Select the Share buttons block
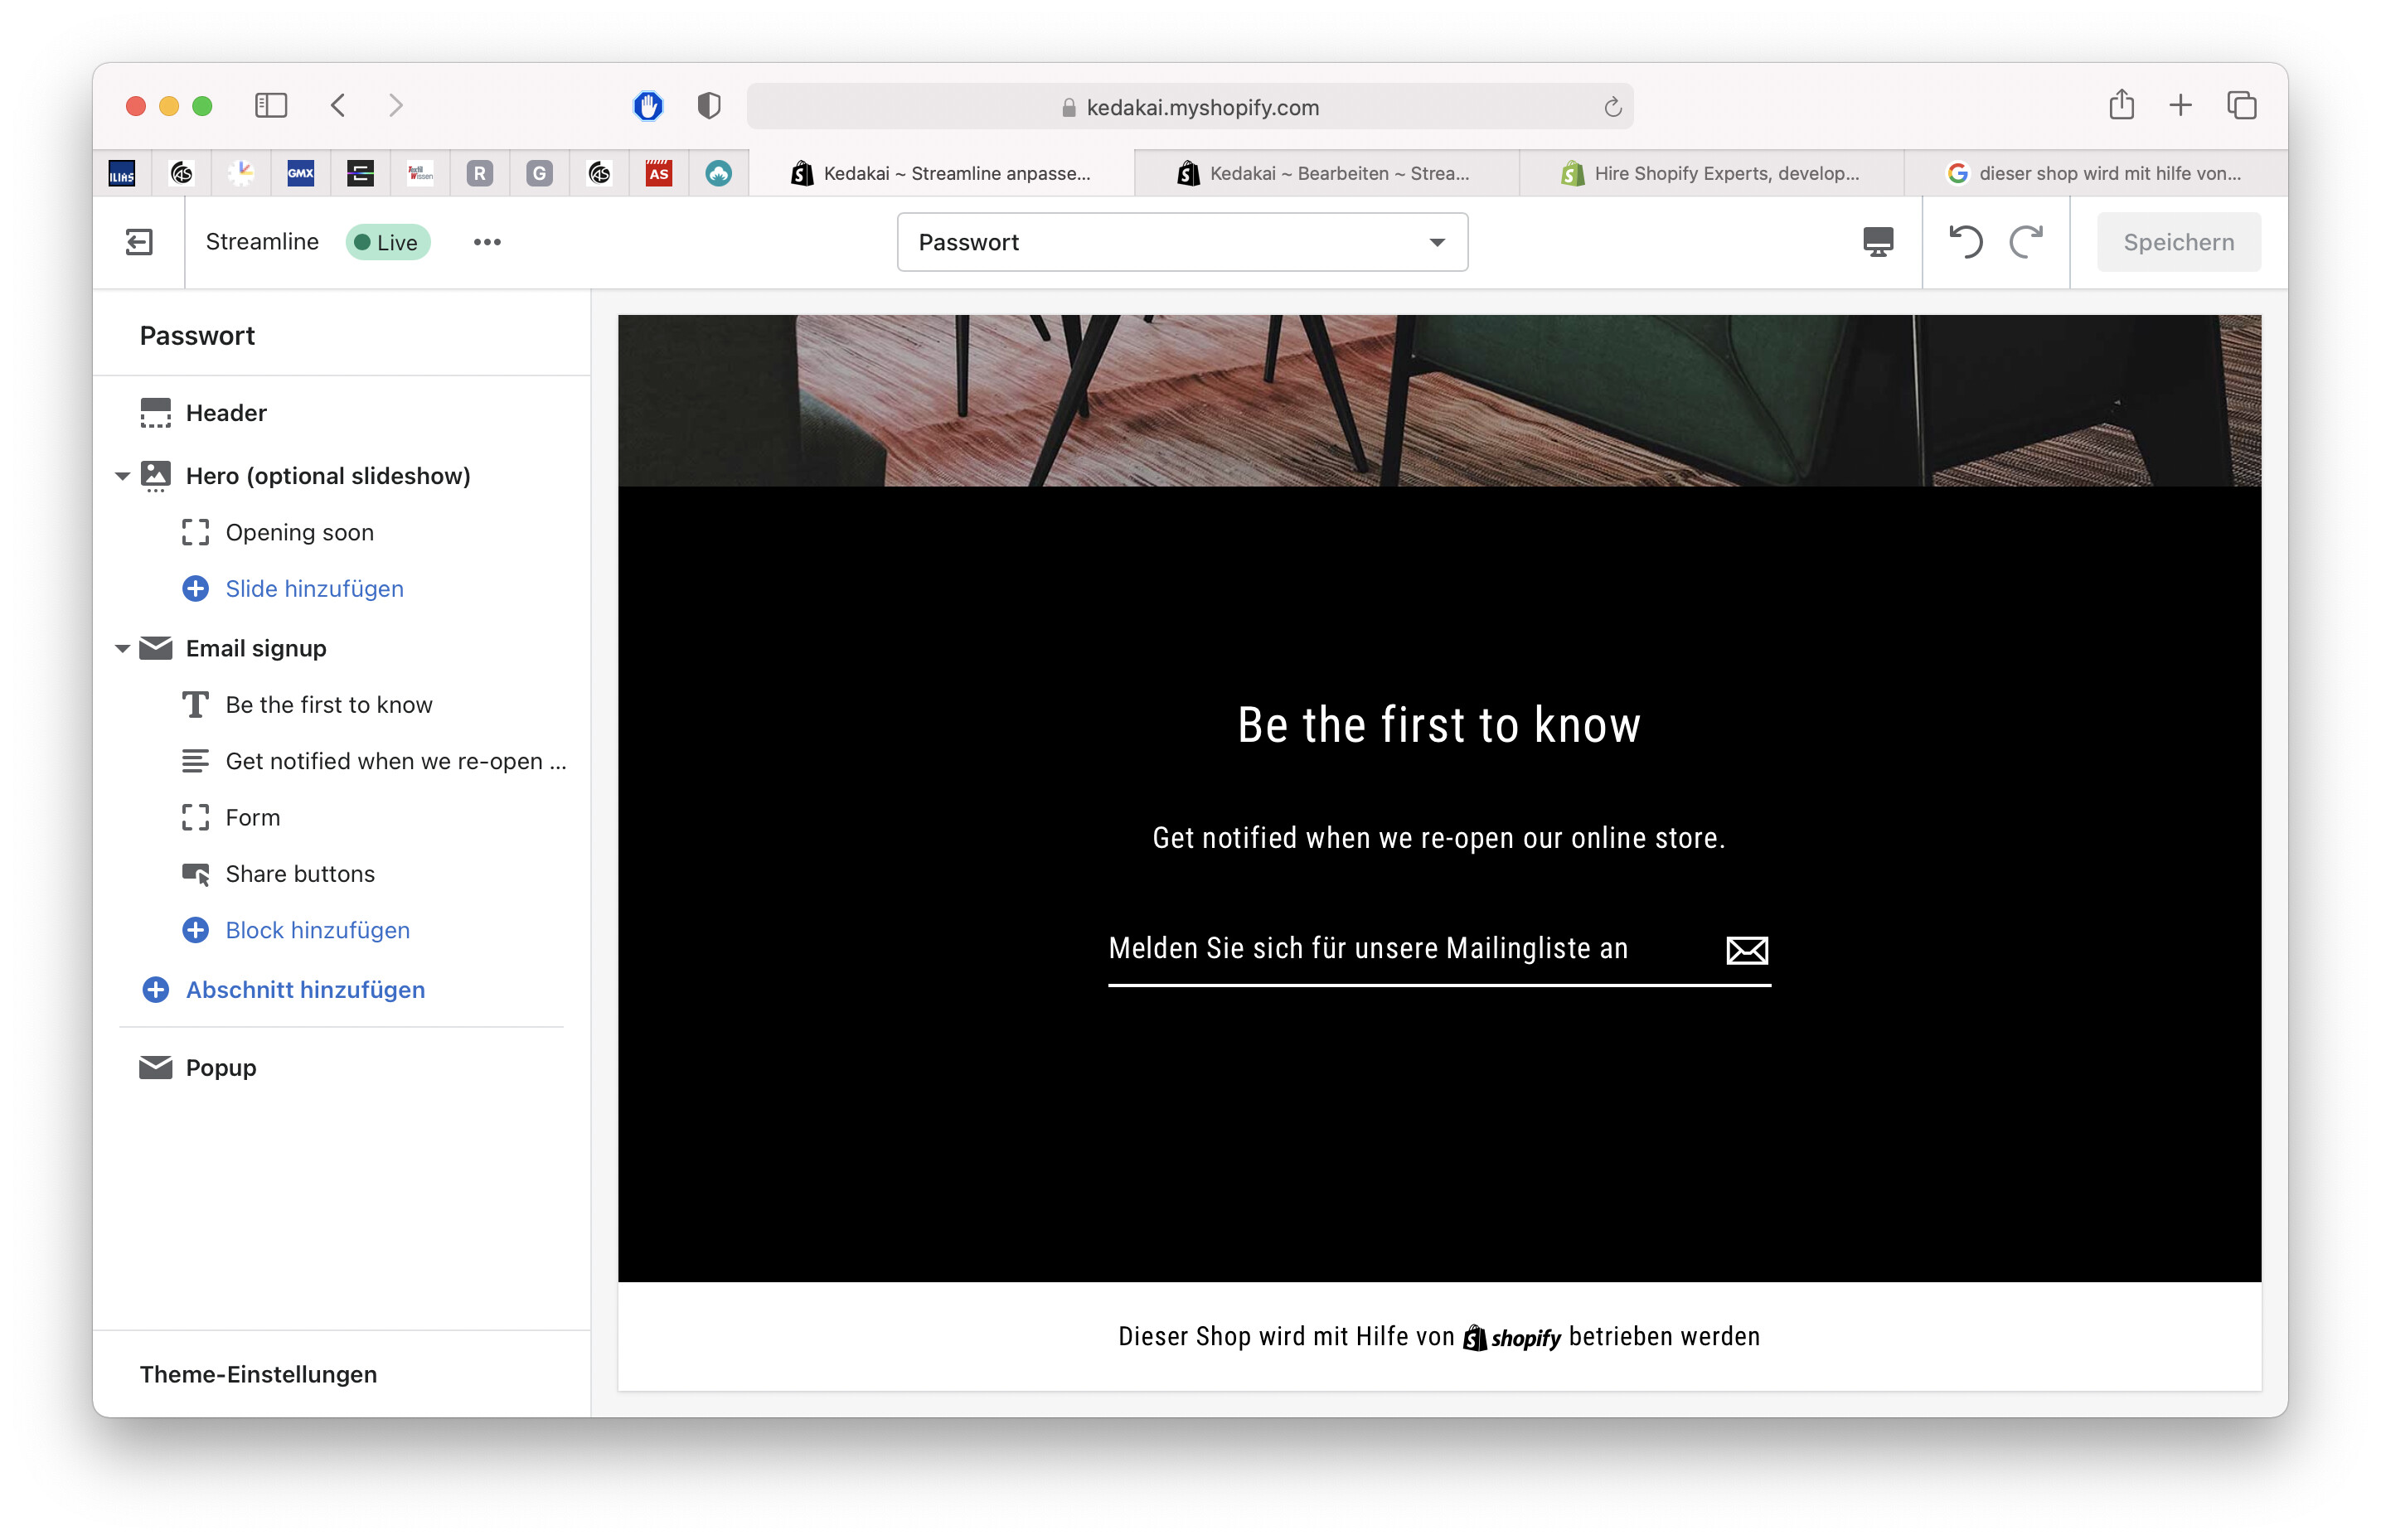Screen dimensions: 2381x1540 (300, 874)
